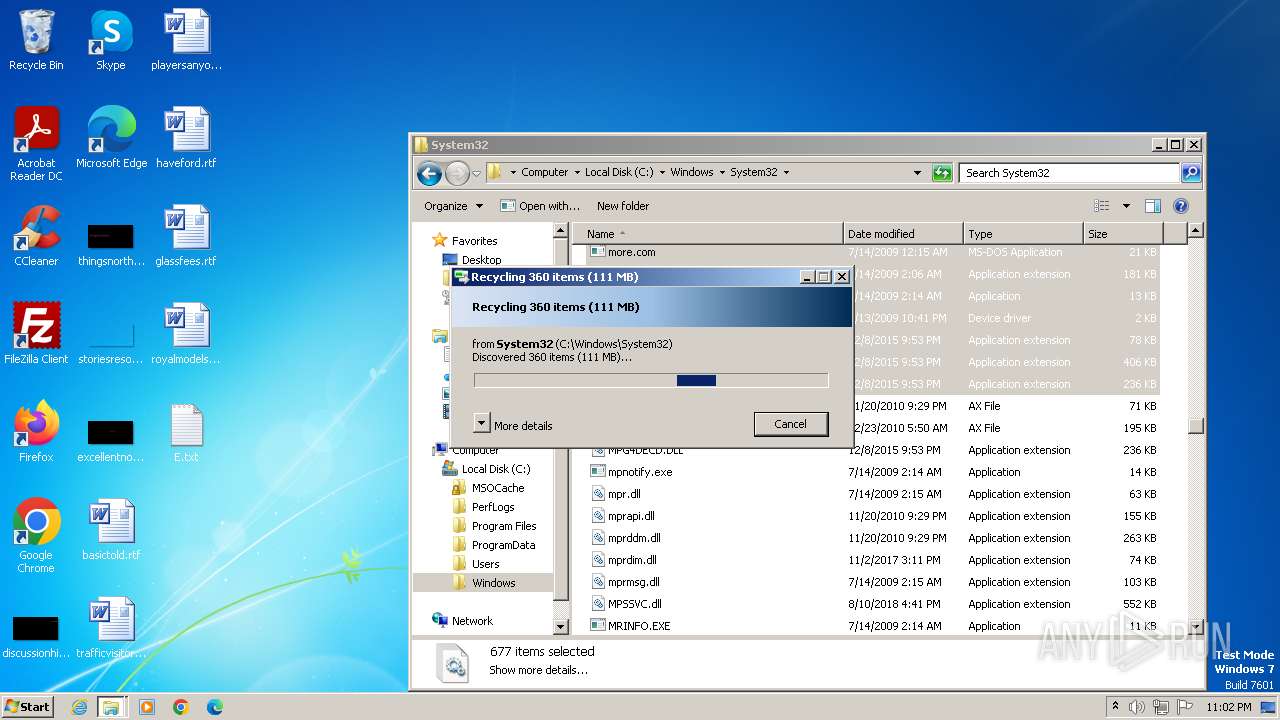
Task: Select the mpnotify.exe file row
Action: click(x=873, y=472)
